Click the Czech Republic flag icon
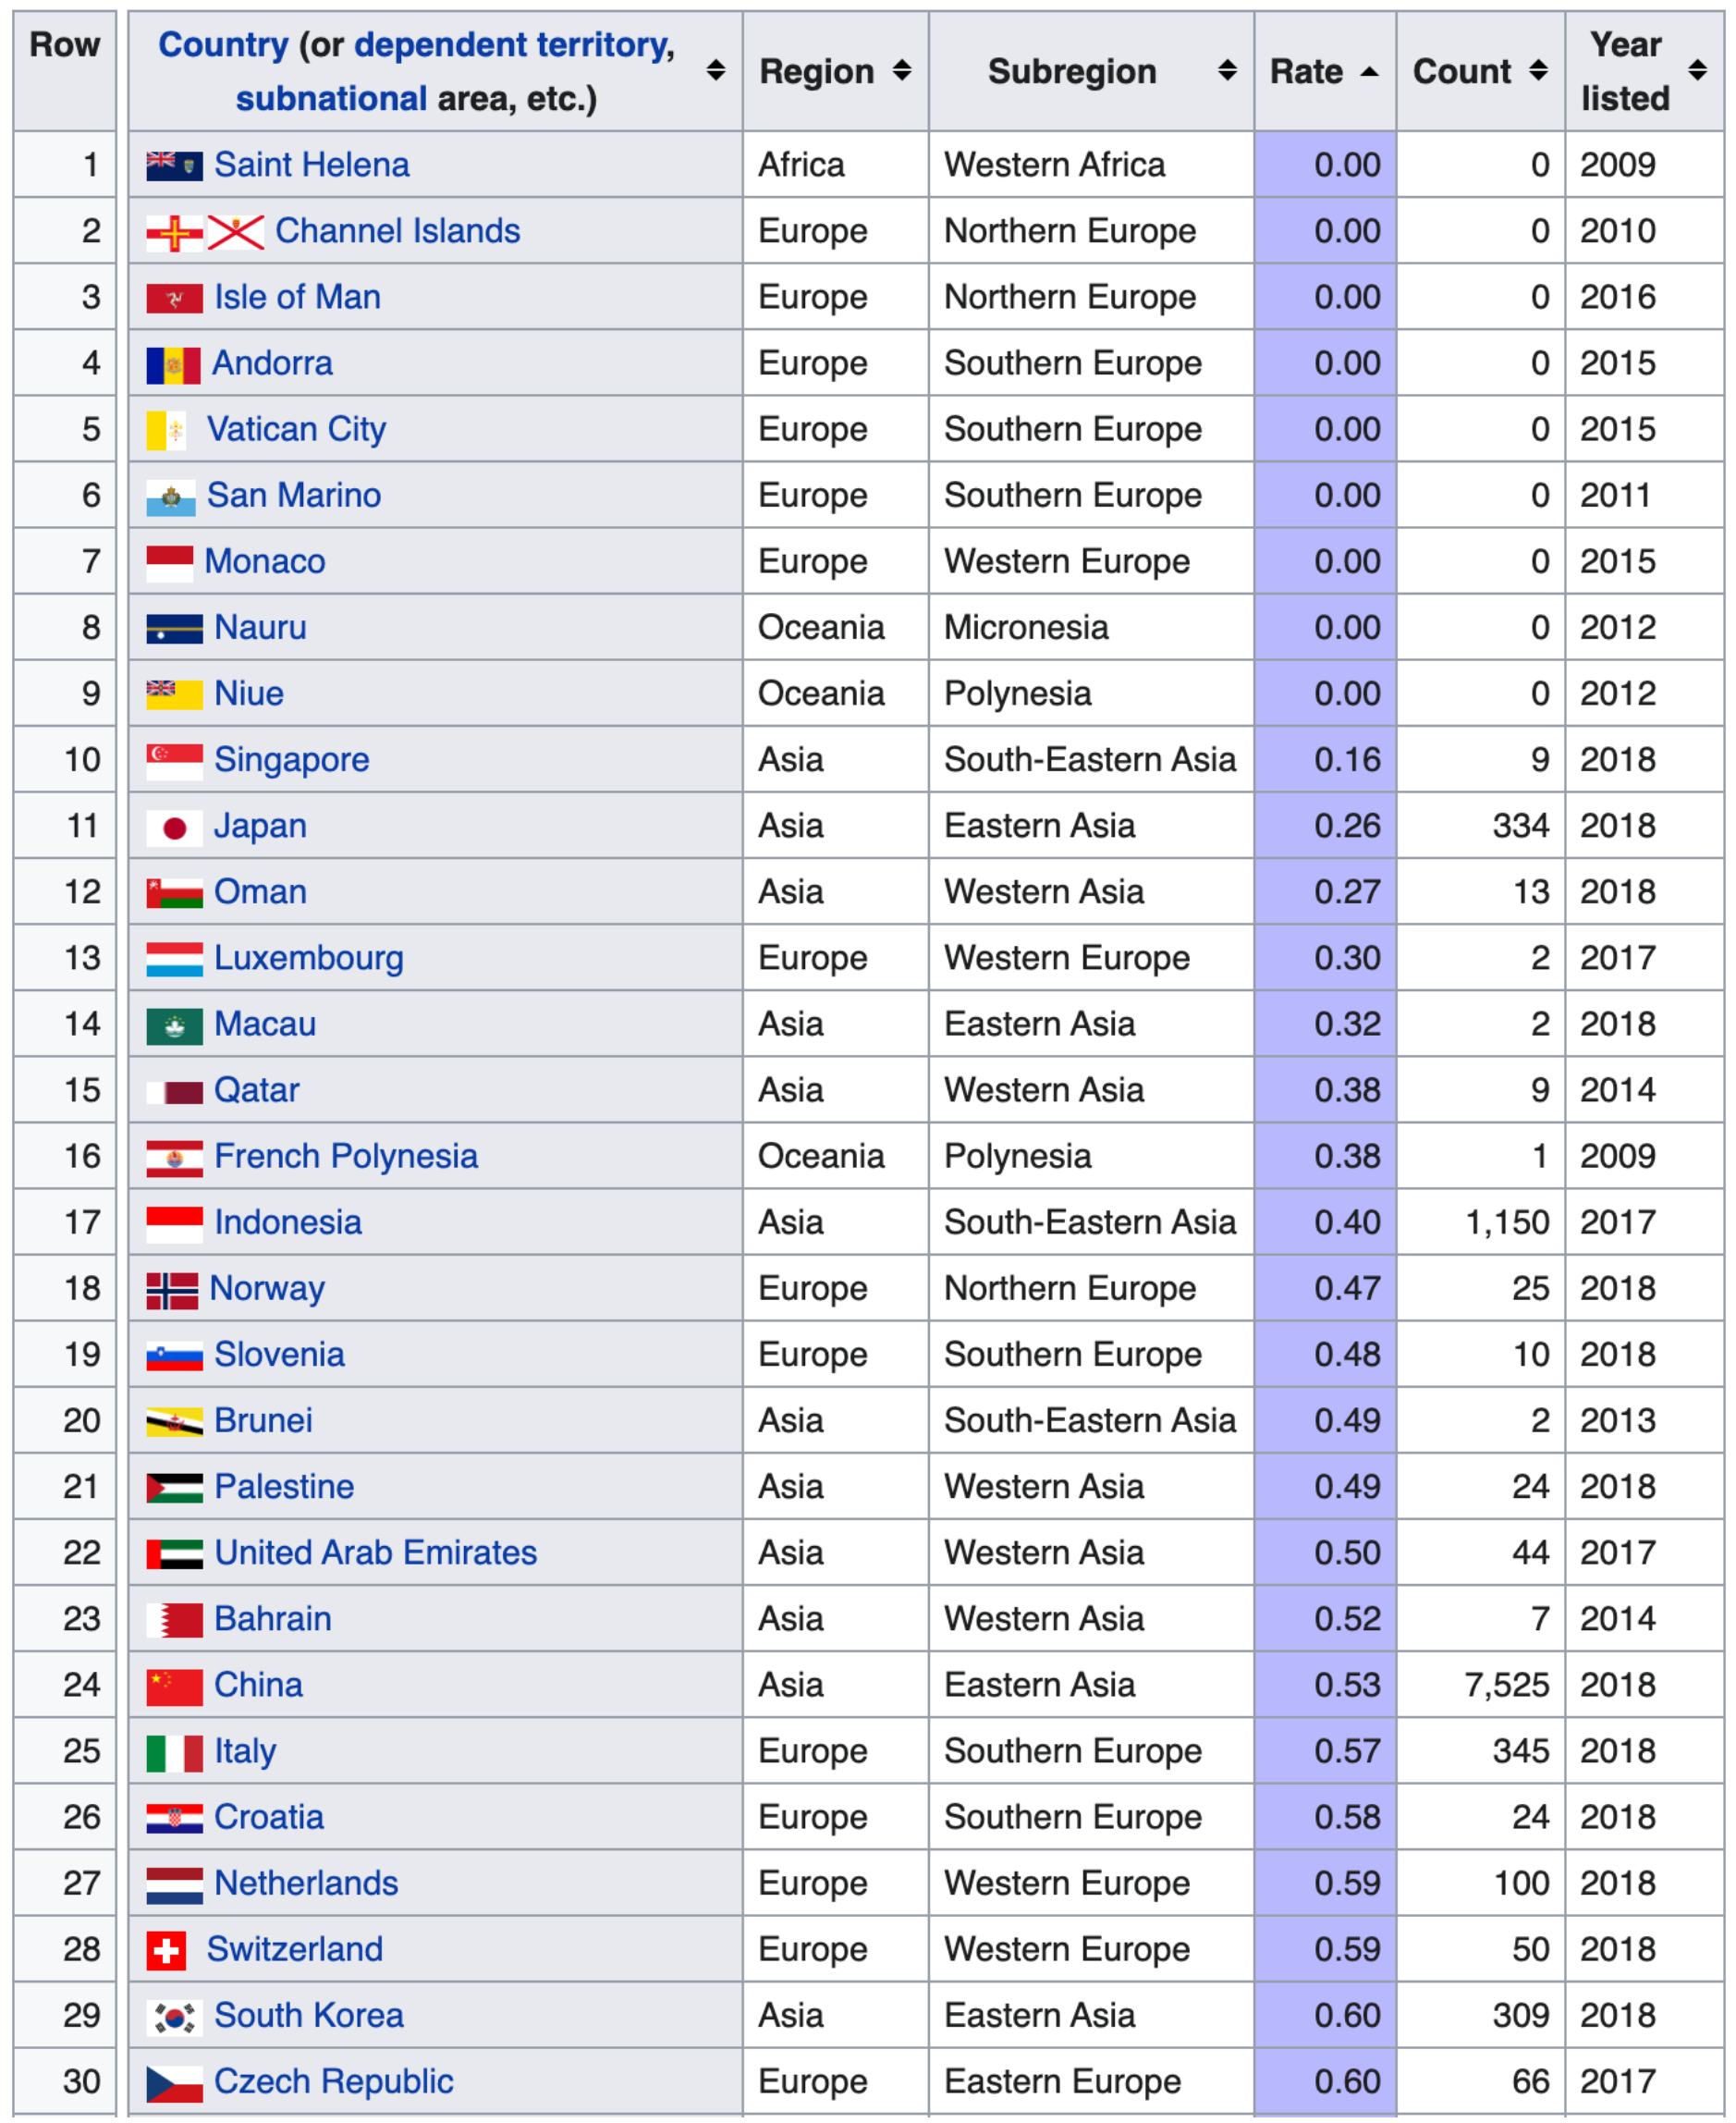This screenshot has height=2123, width=1736. (x=174, y=2082)
